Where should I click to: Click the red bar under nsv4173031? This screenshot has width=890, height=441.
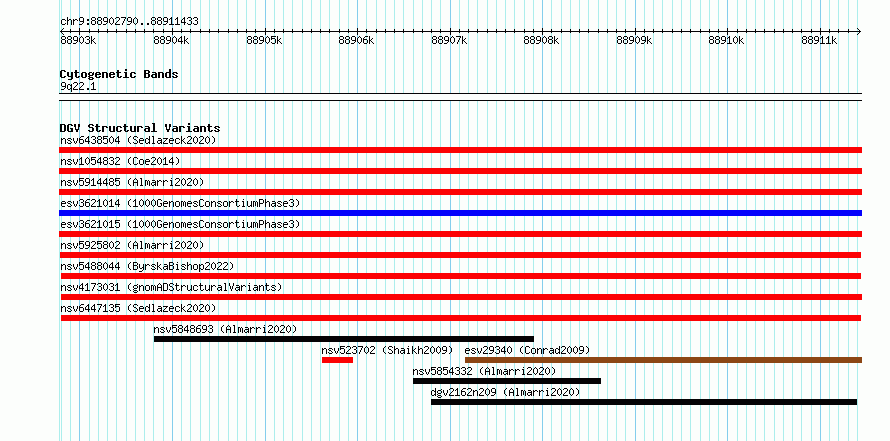pos(461,297)
